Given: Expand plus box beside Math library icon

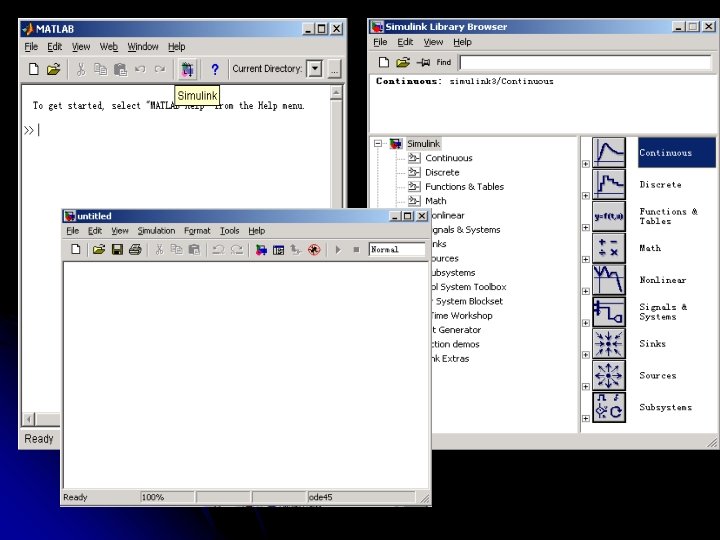Looking at the screenshot, I should tap(585, 259).
